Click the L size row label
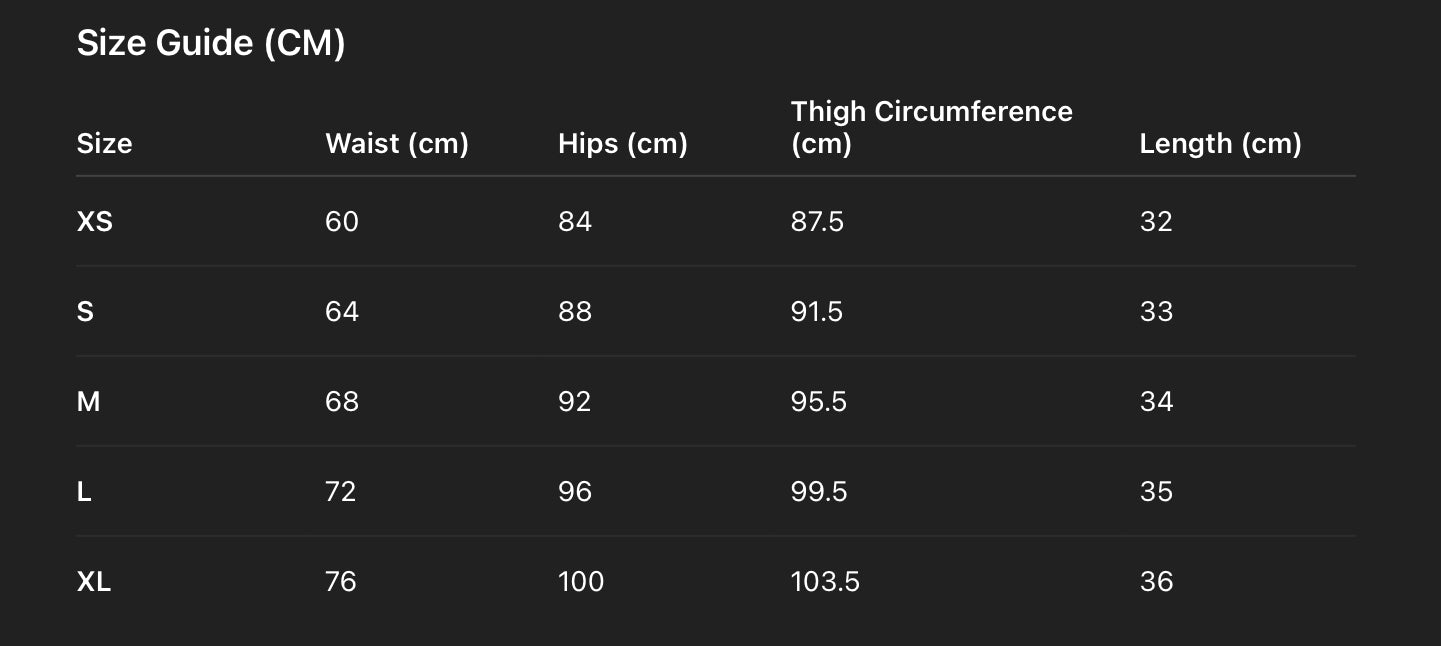The height and width of the screenshot is (646, 1441). [x=84, y=491]
